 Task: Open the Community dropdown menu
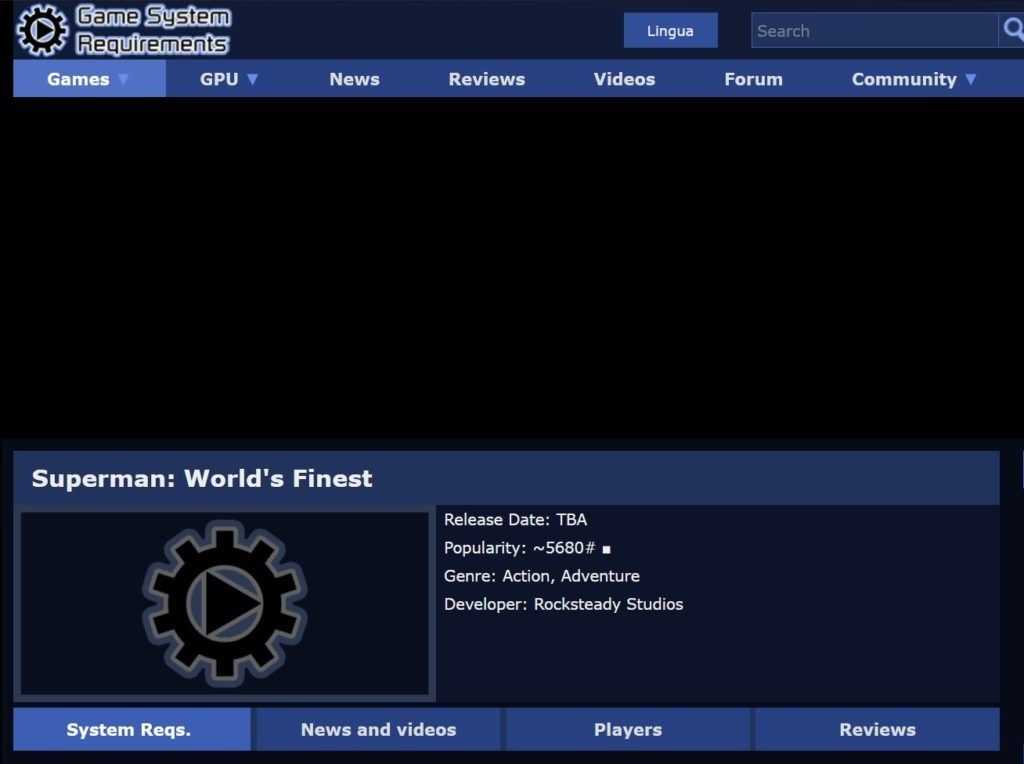pyautogui.click(x=914, y=79)
